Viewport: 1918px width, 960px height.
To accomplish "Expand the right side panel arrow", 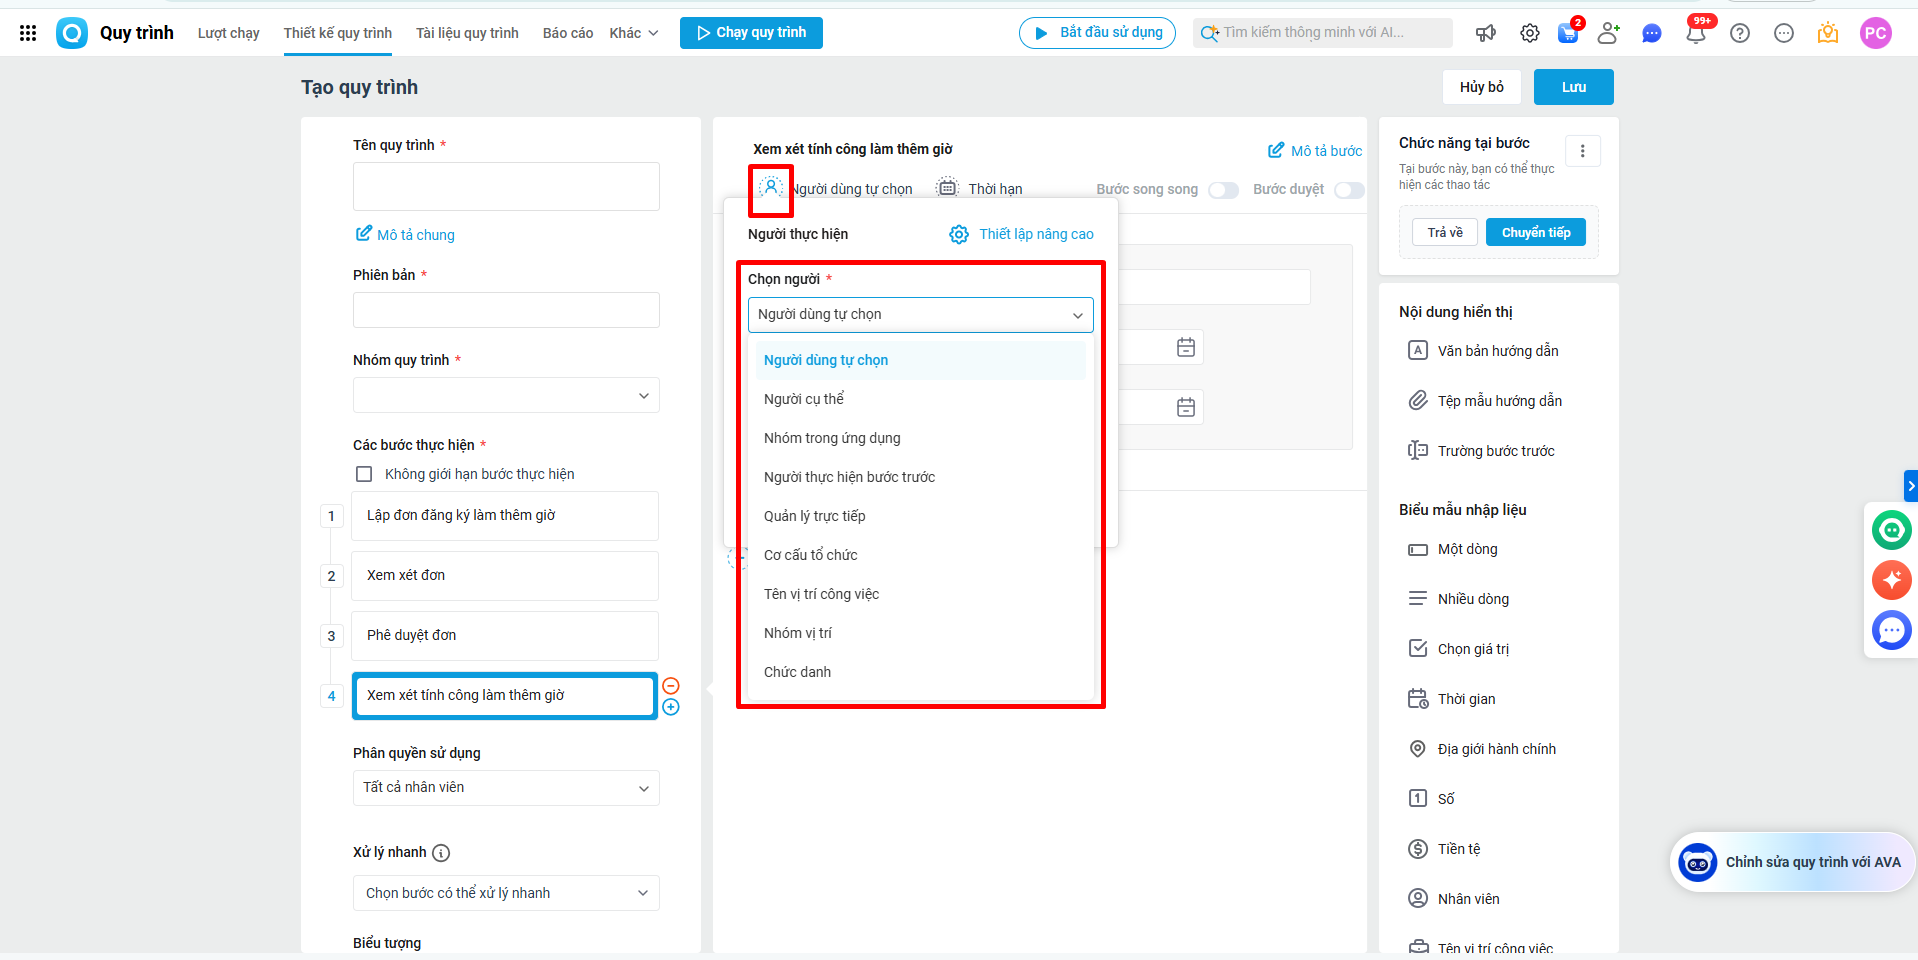I will click(x=1911, y=486).
